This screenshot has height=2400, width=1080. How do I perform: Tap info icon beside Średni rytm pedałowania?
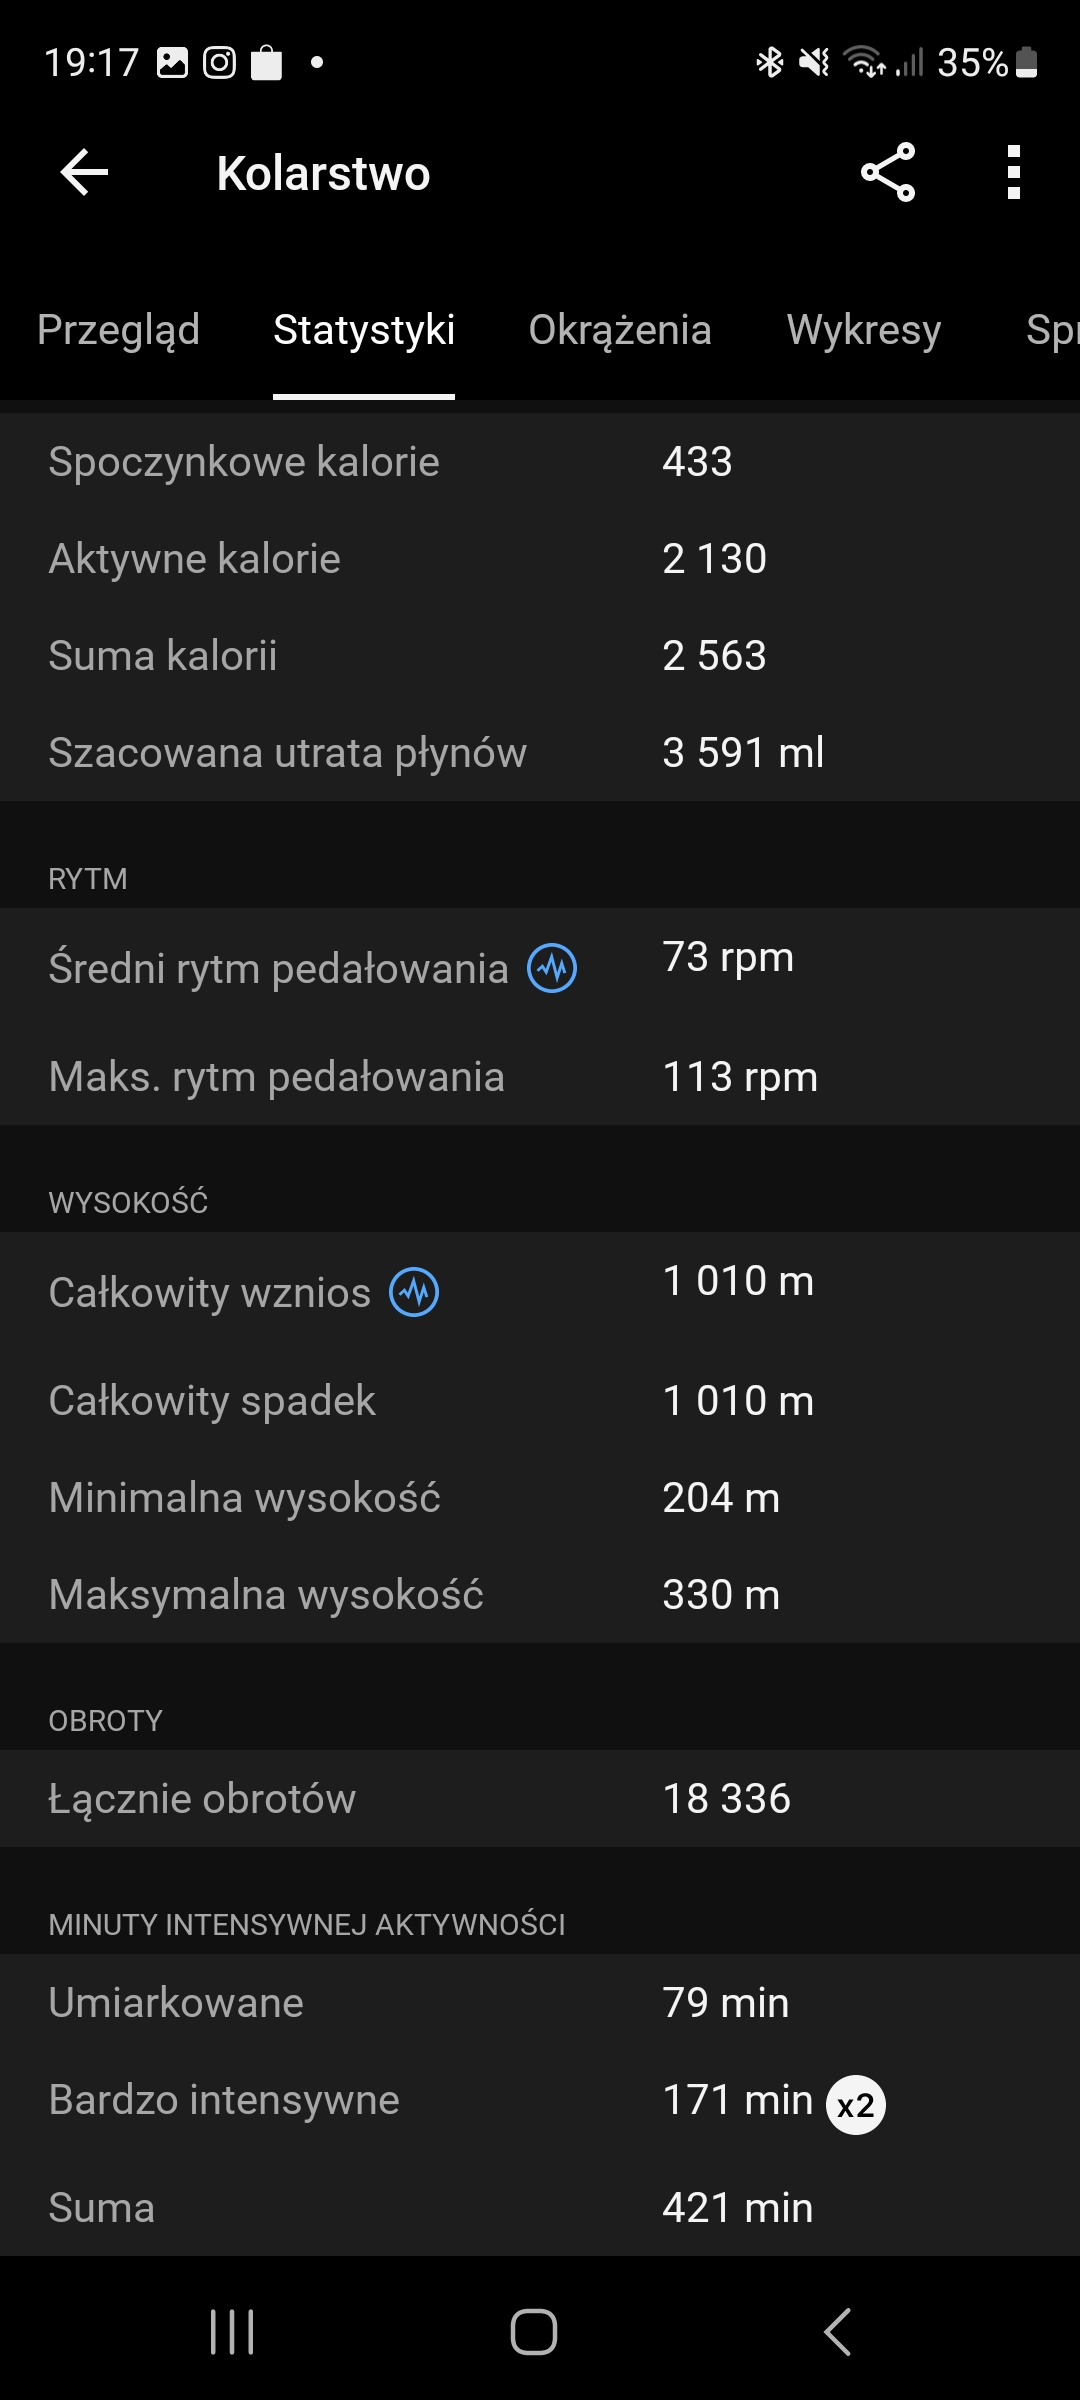point(552,968)
